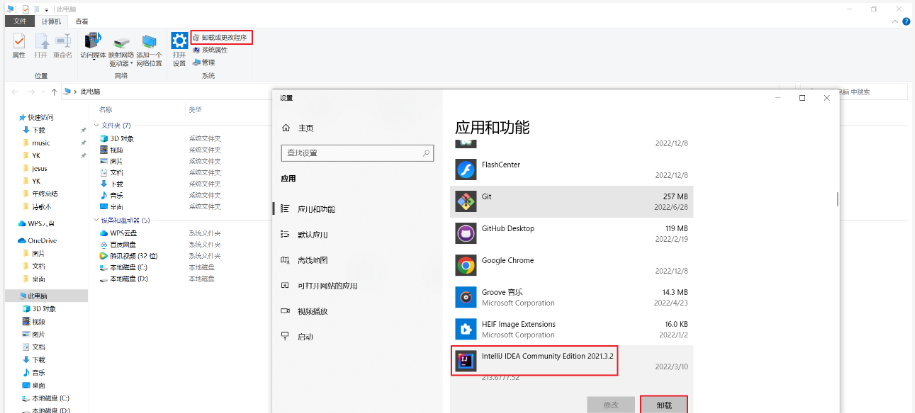915x413 pixels.
Task: Click the FlashCenter app icon
Action: (466, 170)
